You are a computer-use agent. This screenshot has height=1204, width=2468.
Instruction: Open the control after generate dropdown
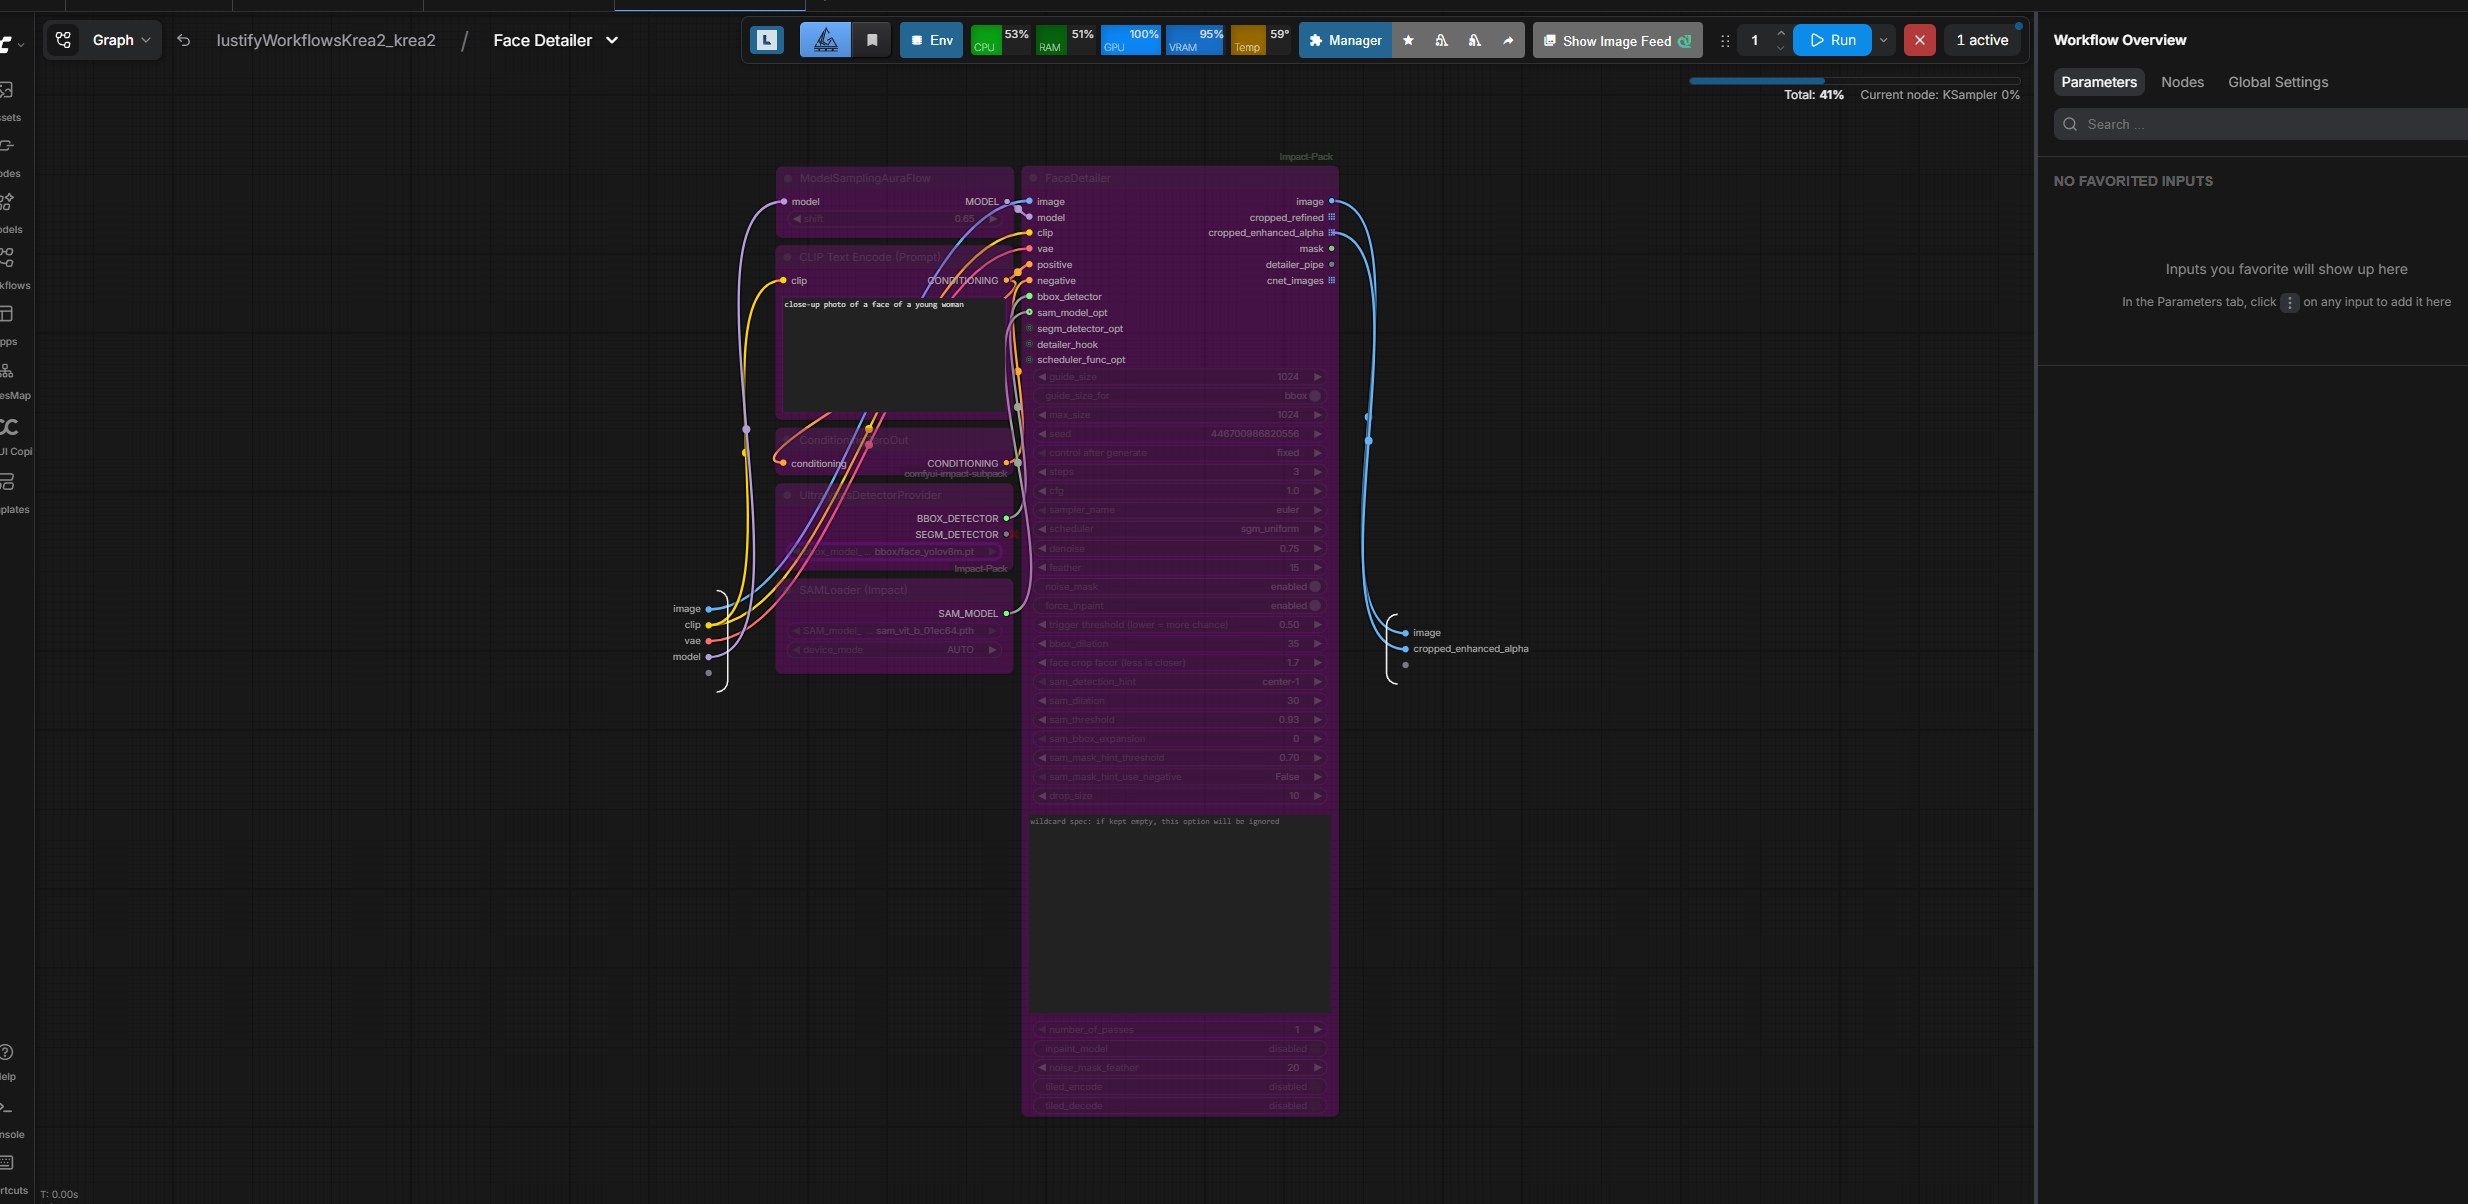(x=1180, y=453)
